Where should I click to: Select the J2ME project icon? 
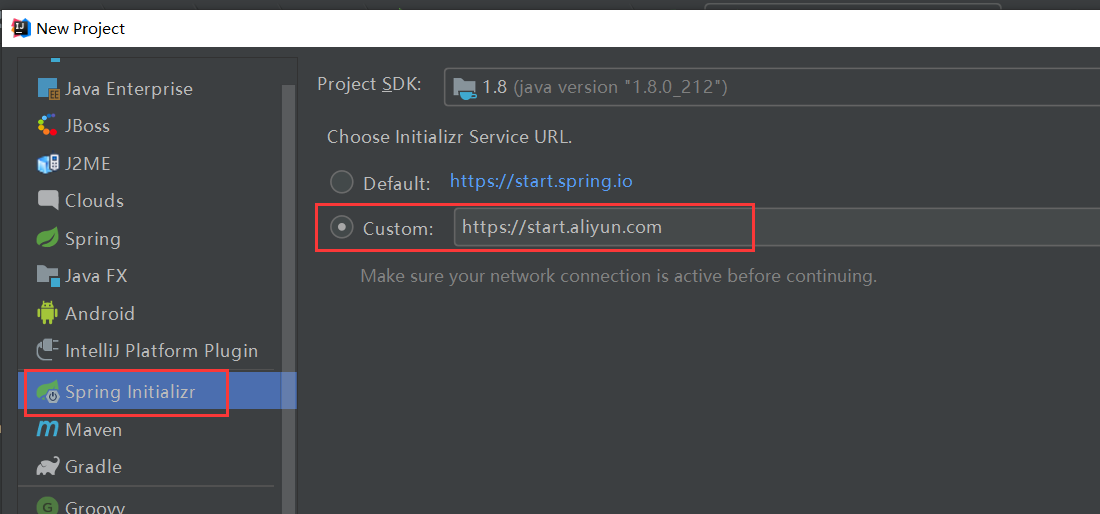click(48, 163)
